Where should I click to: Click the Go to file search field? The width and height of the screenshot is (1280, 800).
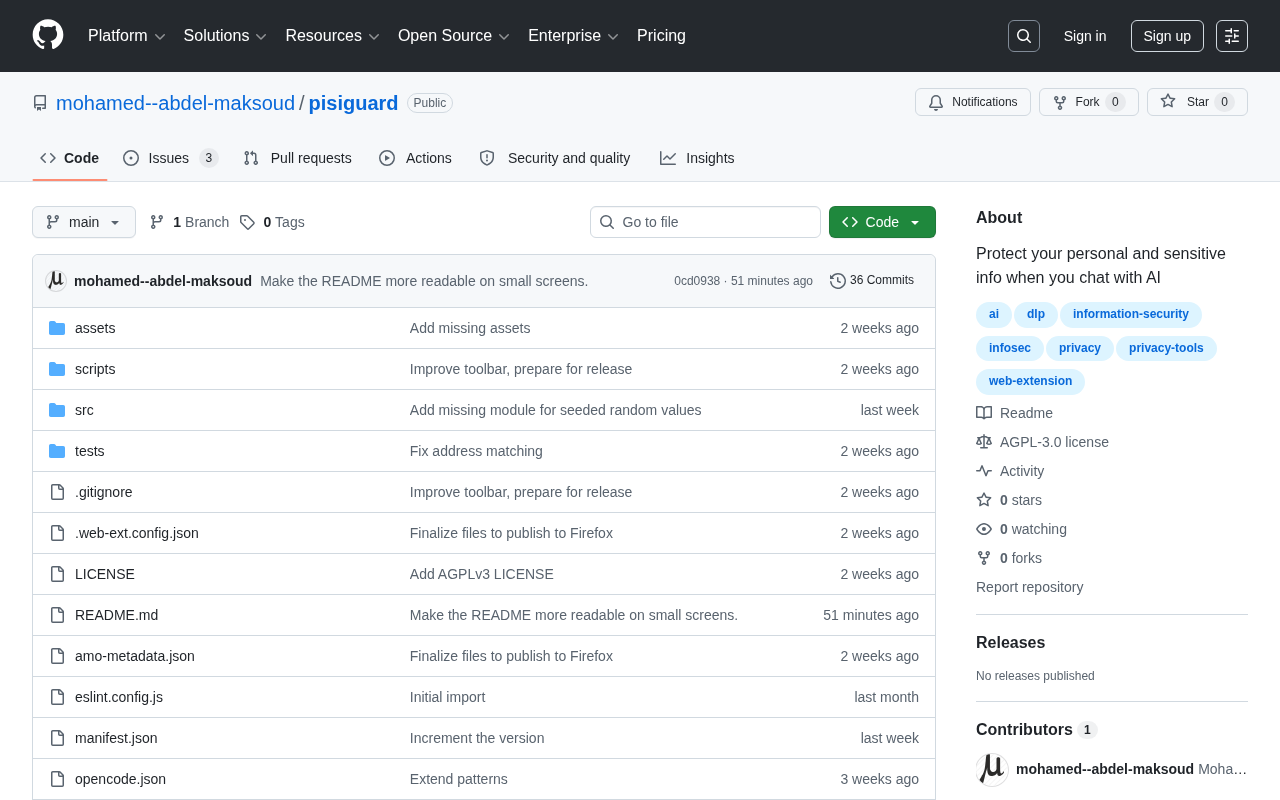pos(705,222)
